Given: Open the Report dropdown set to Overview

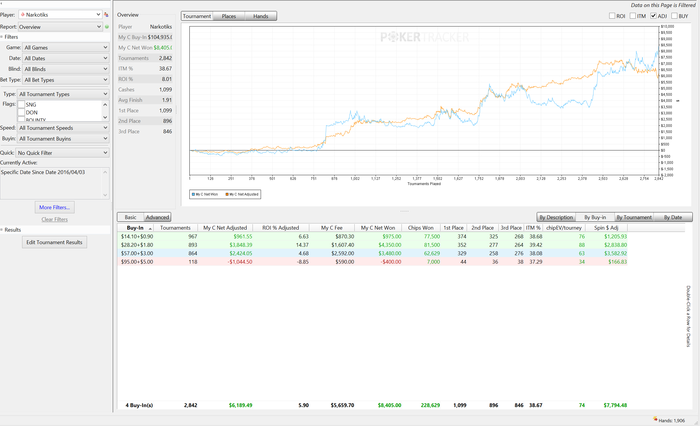Looking at the screenshot, I should (x=60, y=27).
